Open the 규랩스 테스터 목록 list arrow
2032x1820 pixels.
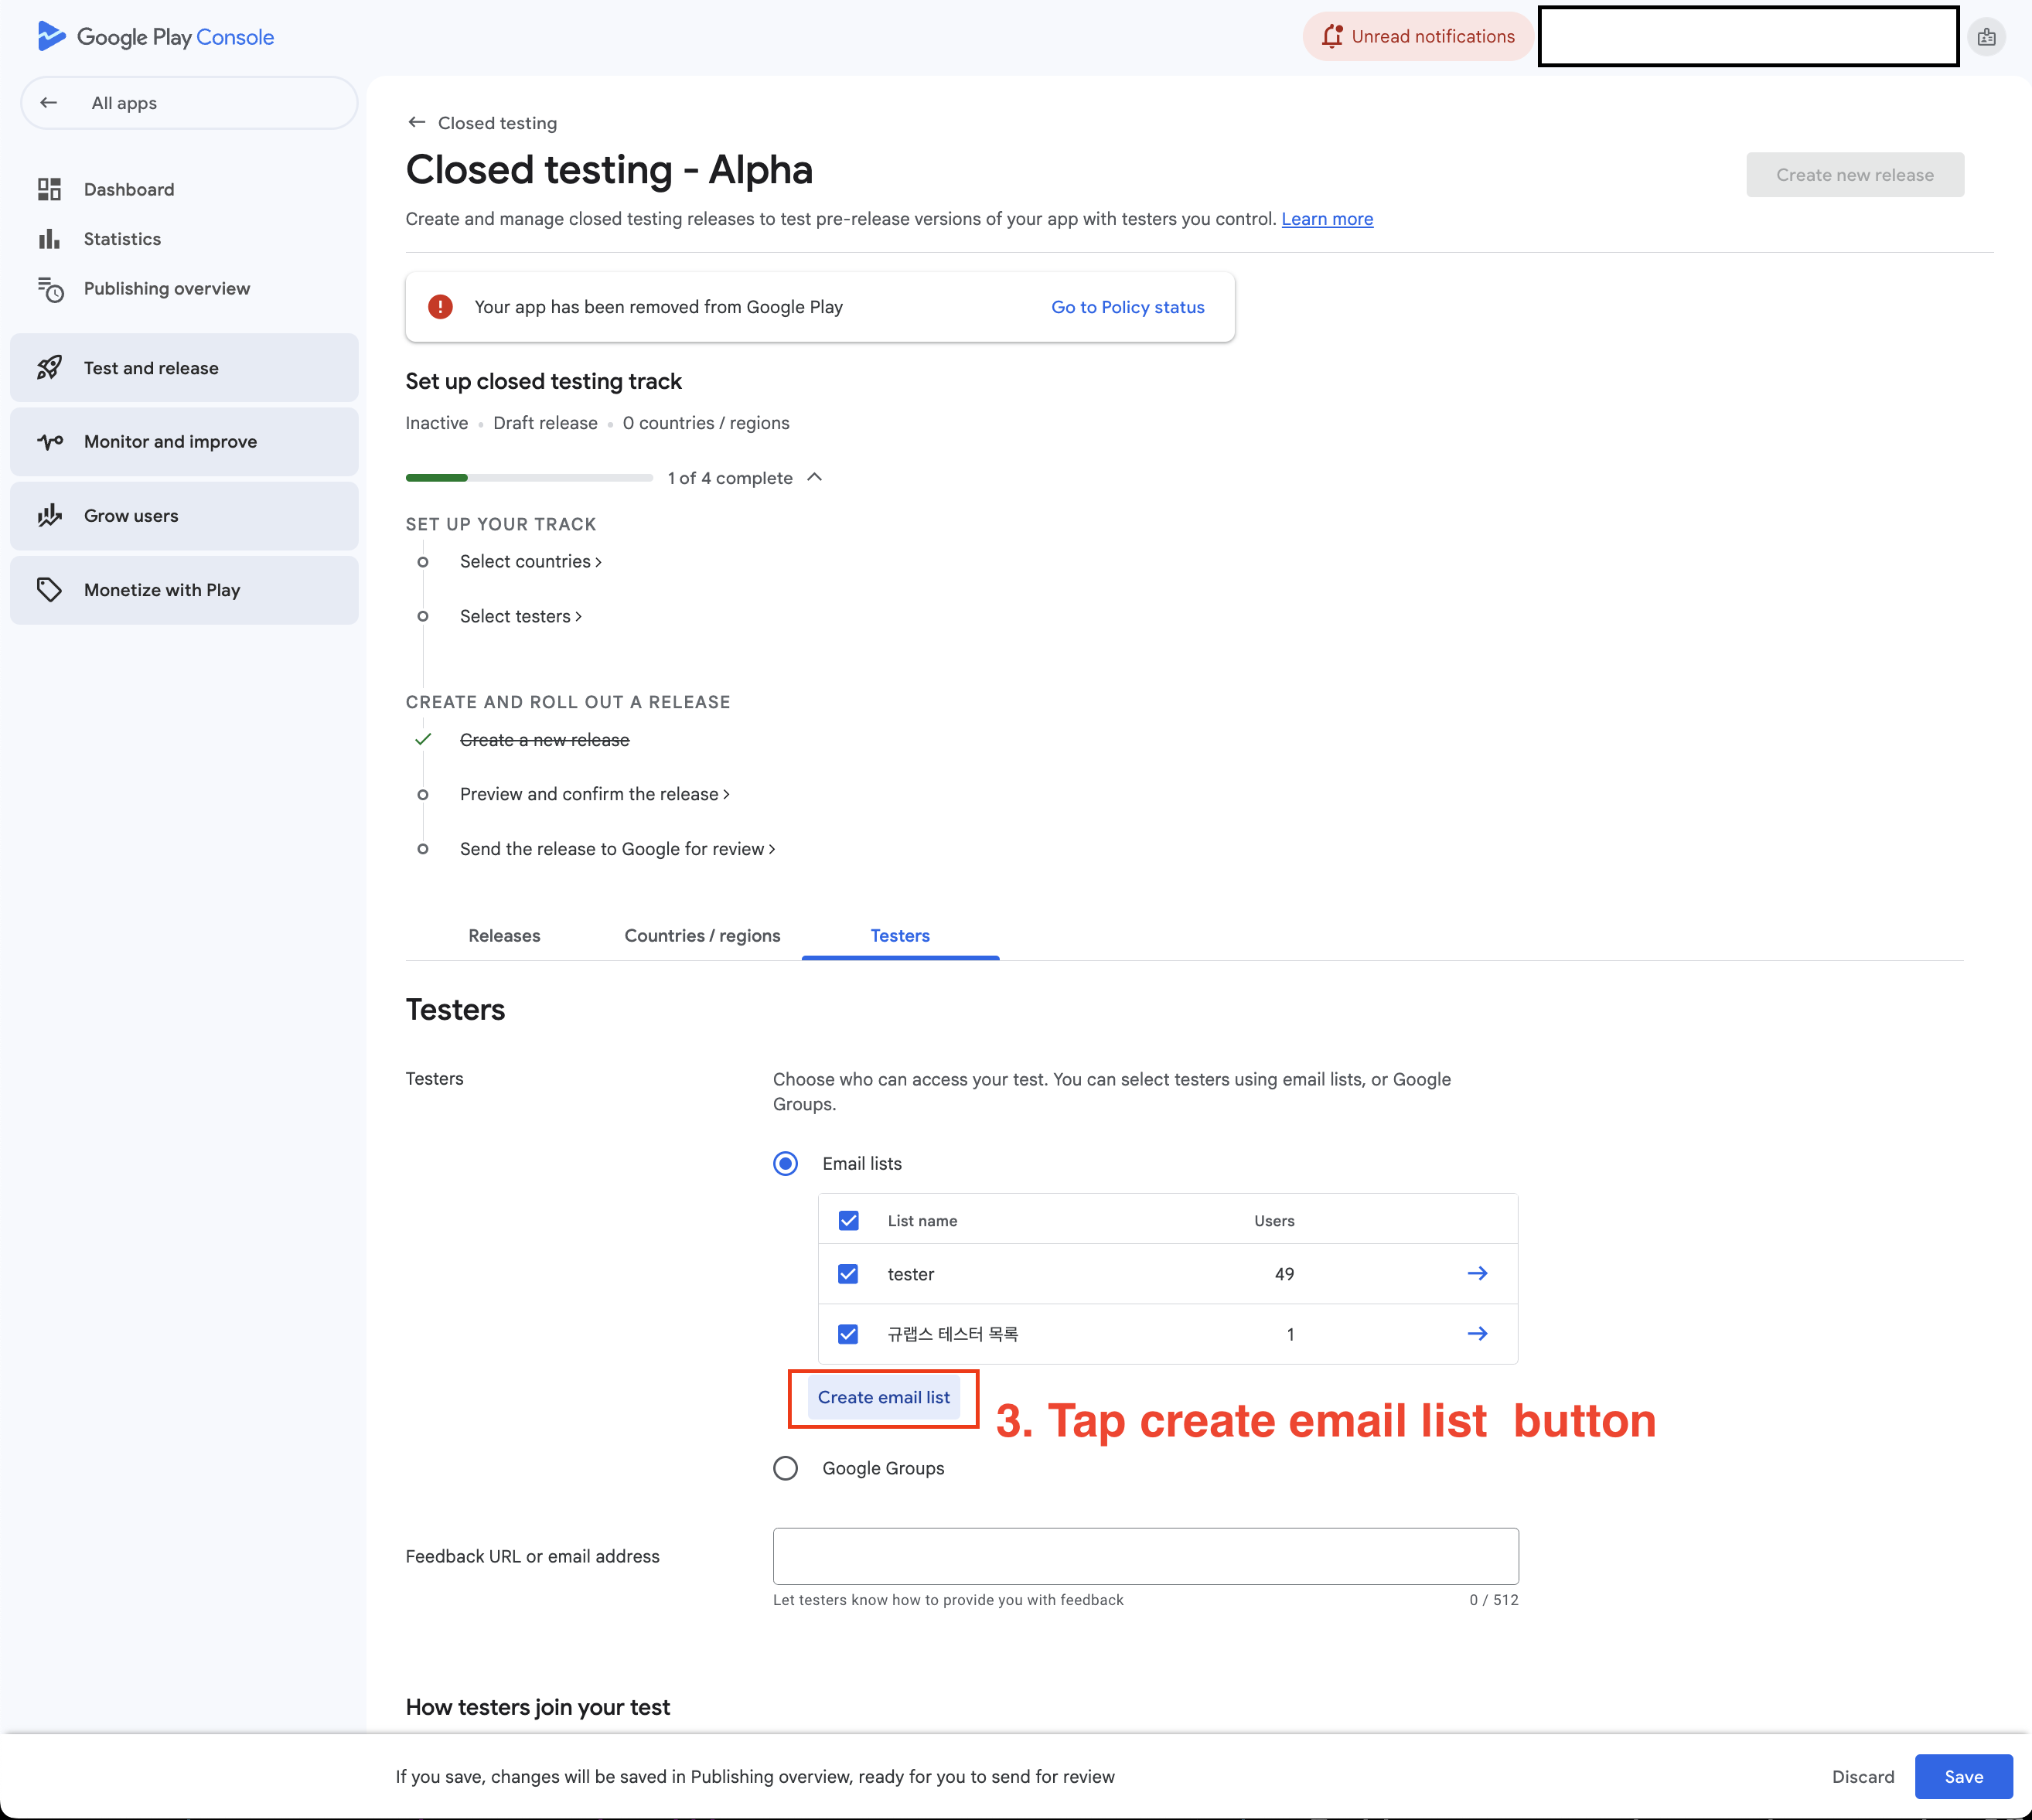(x=1477, y=1333)
